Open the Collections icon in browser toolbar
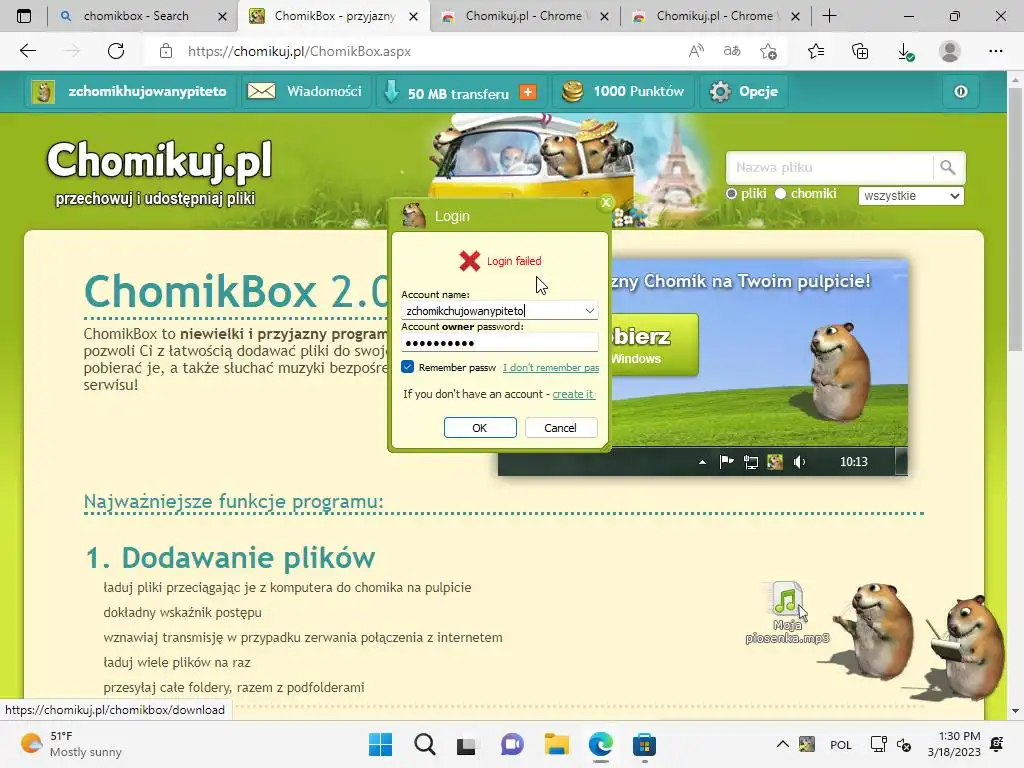Image resolution: width=1024 pixels, height=768 pixels. [x=860, y=51]
